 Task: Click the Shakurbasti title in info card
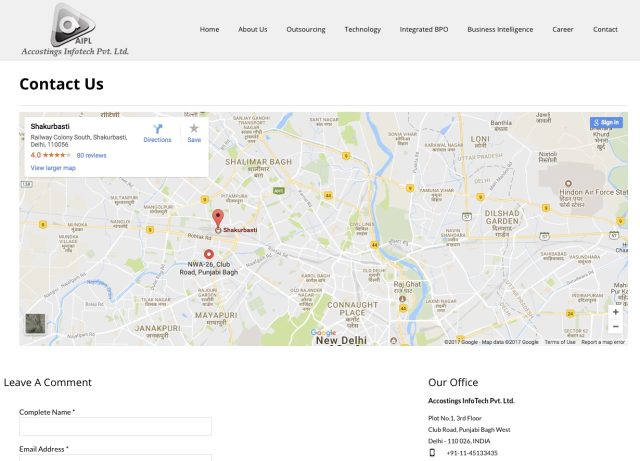tap(50, 127)
